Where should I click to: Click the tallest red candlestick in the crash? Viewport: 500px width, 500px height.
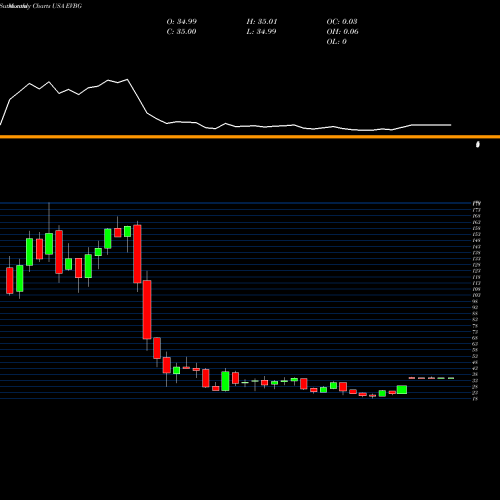click(147, 310)
